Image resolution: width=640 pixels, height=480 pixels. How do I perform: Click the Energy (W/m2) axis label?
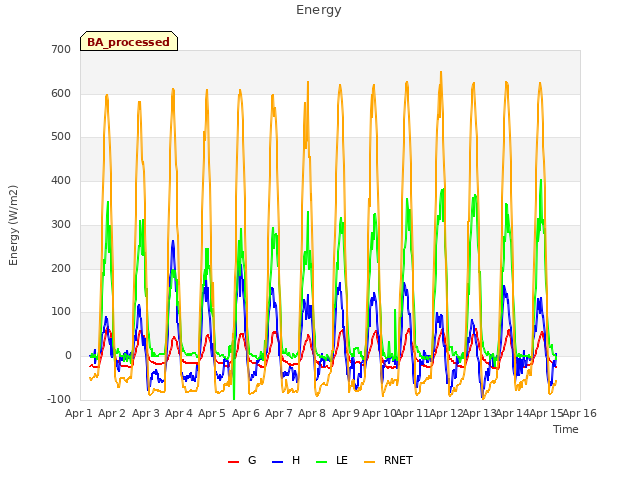tap(13, 225)
